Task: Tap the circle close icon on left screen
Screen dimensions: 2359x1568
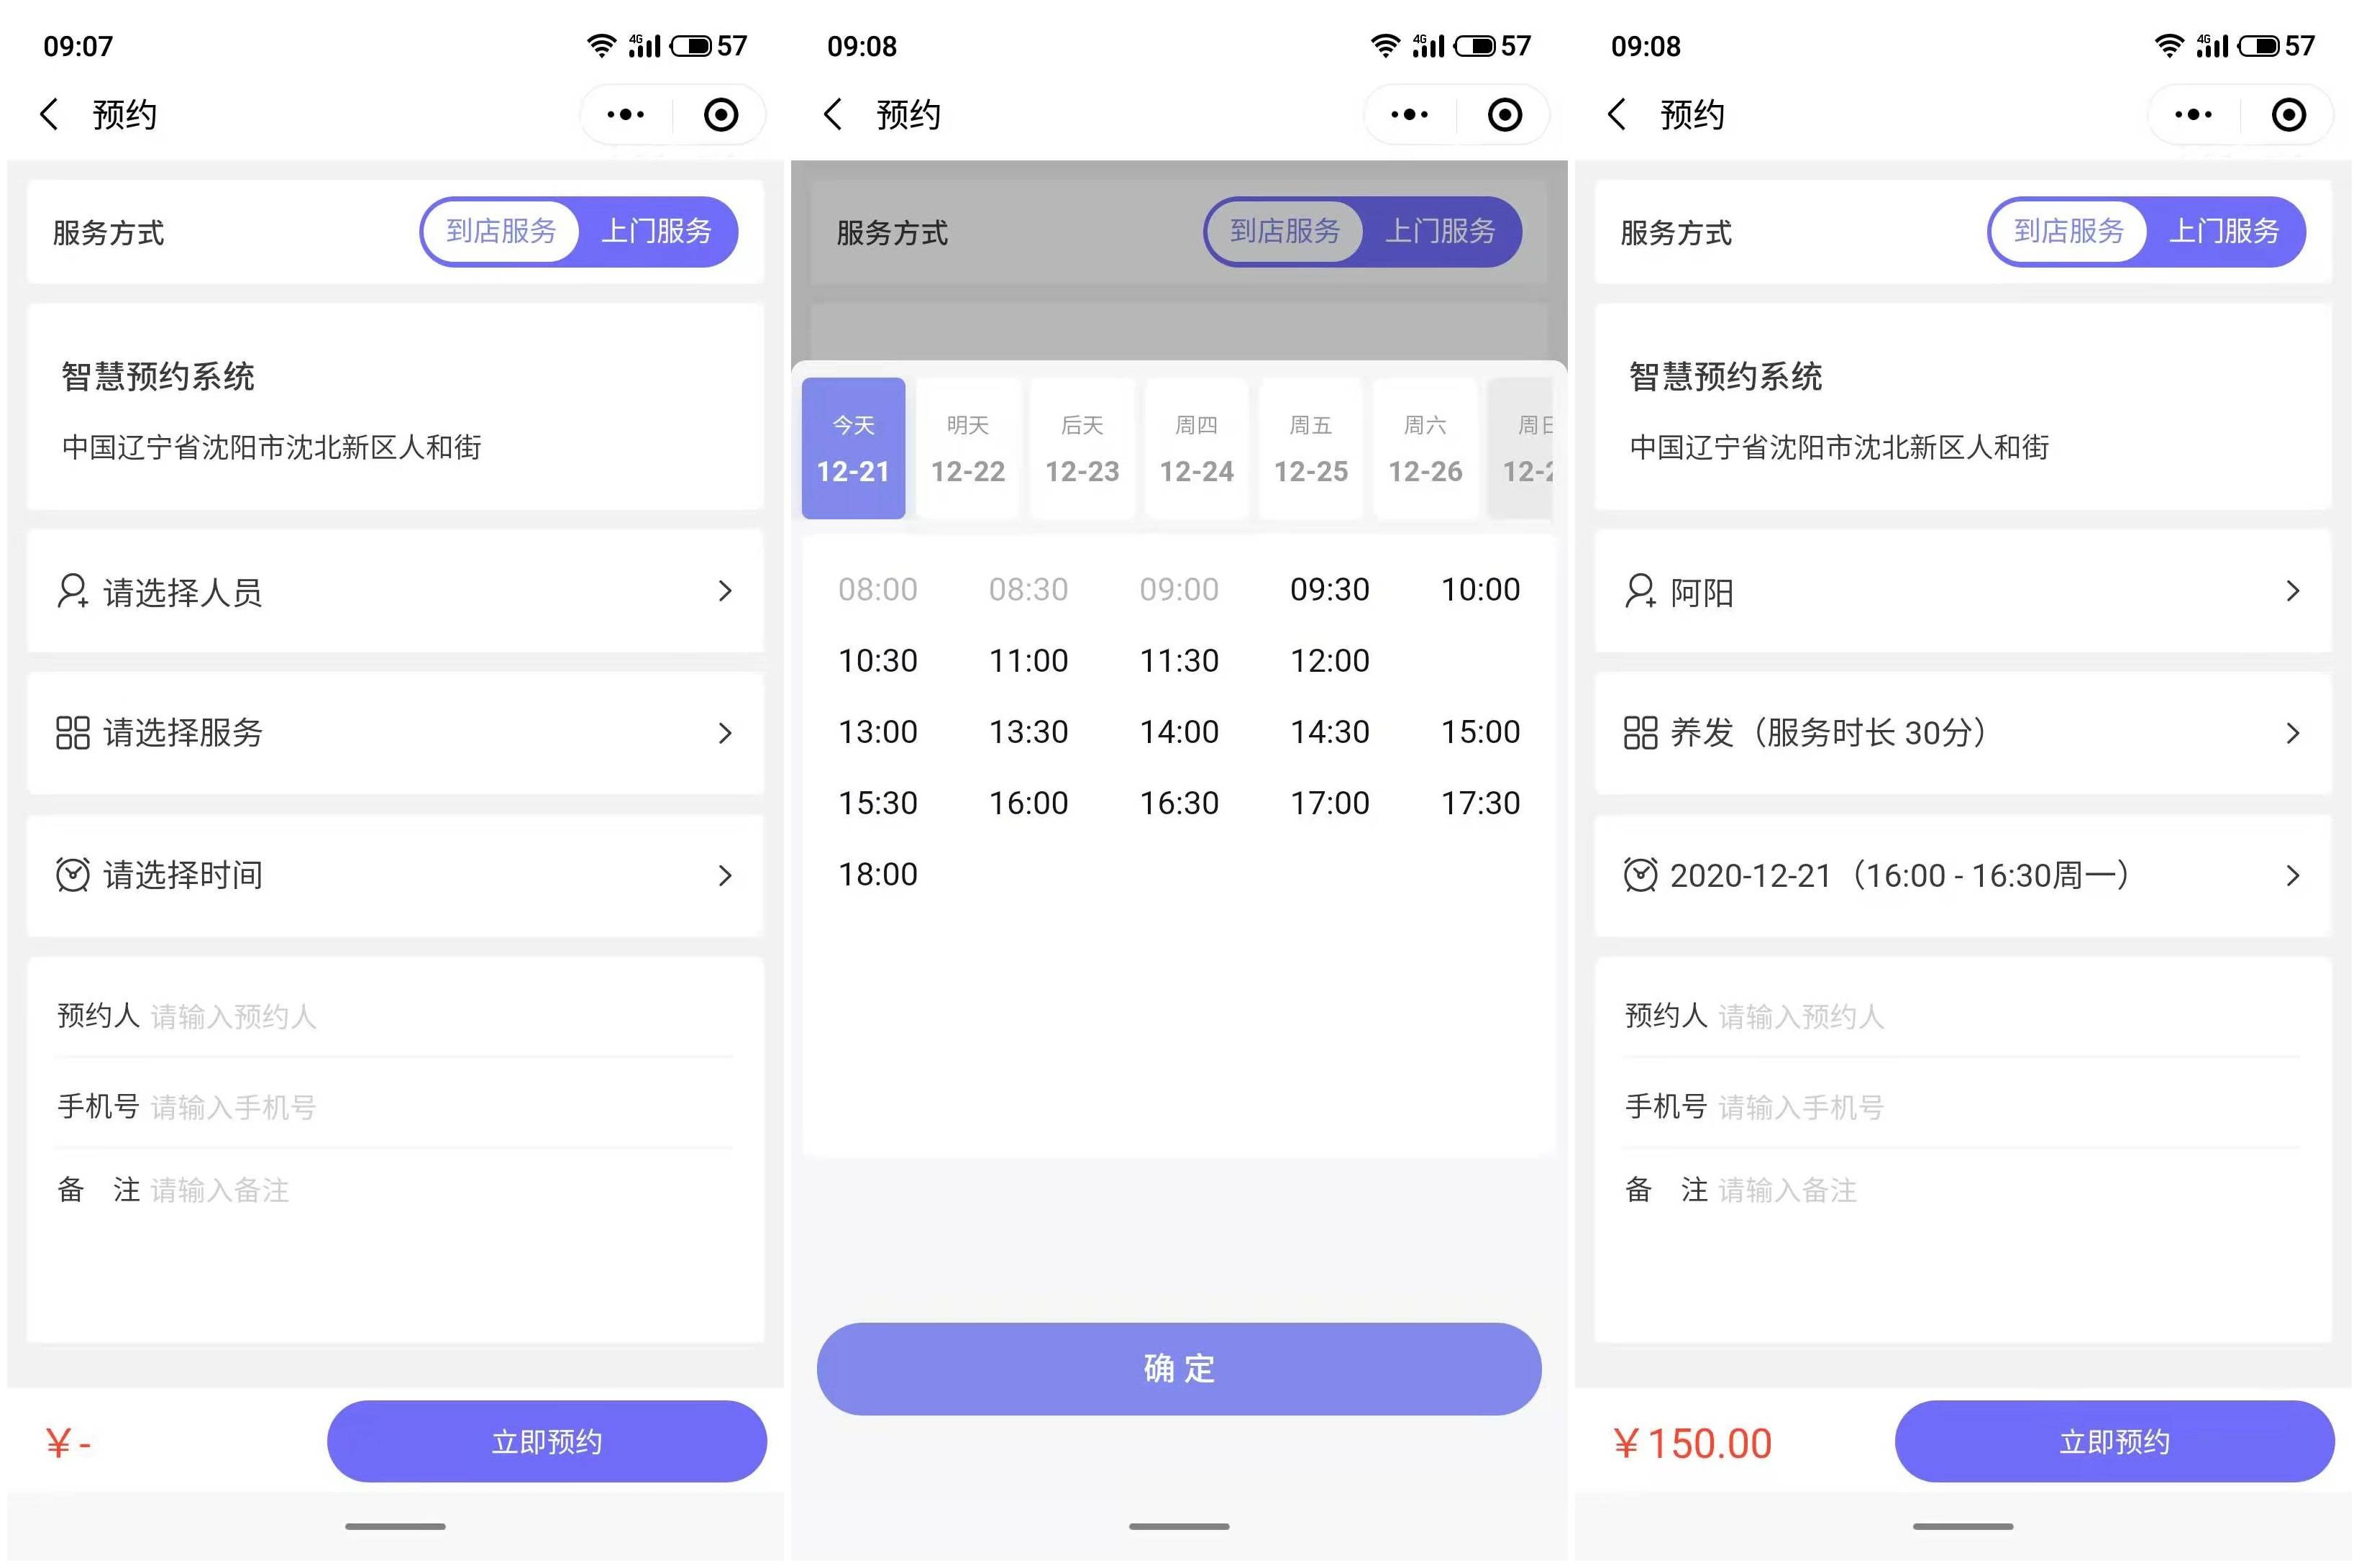Action: 721,115
